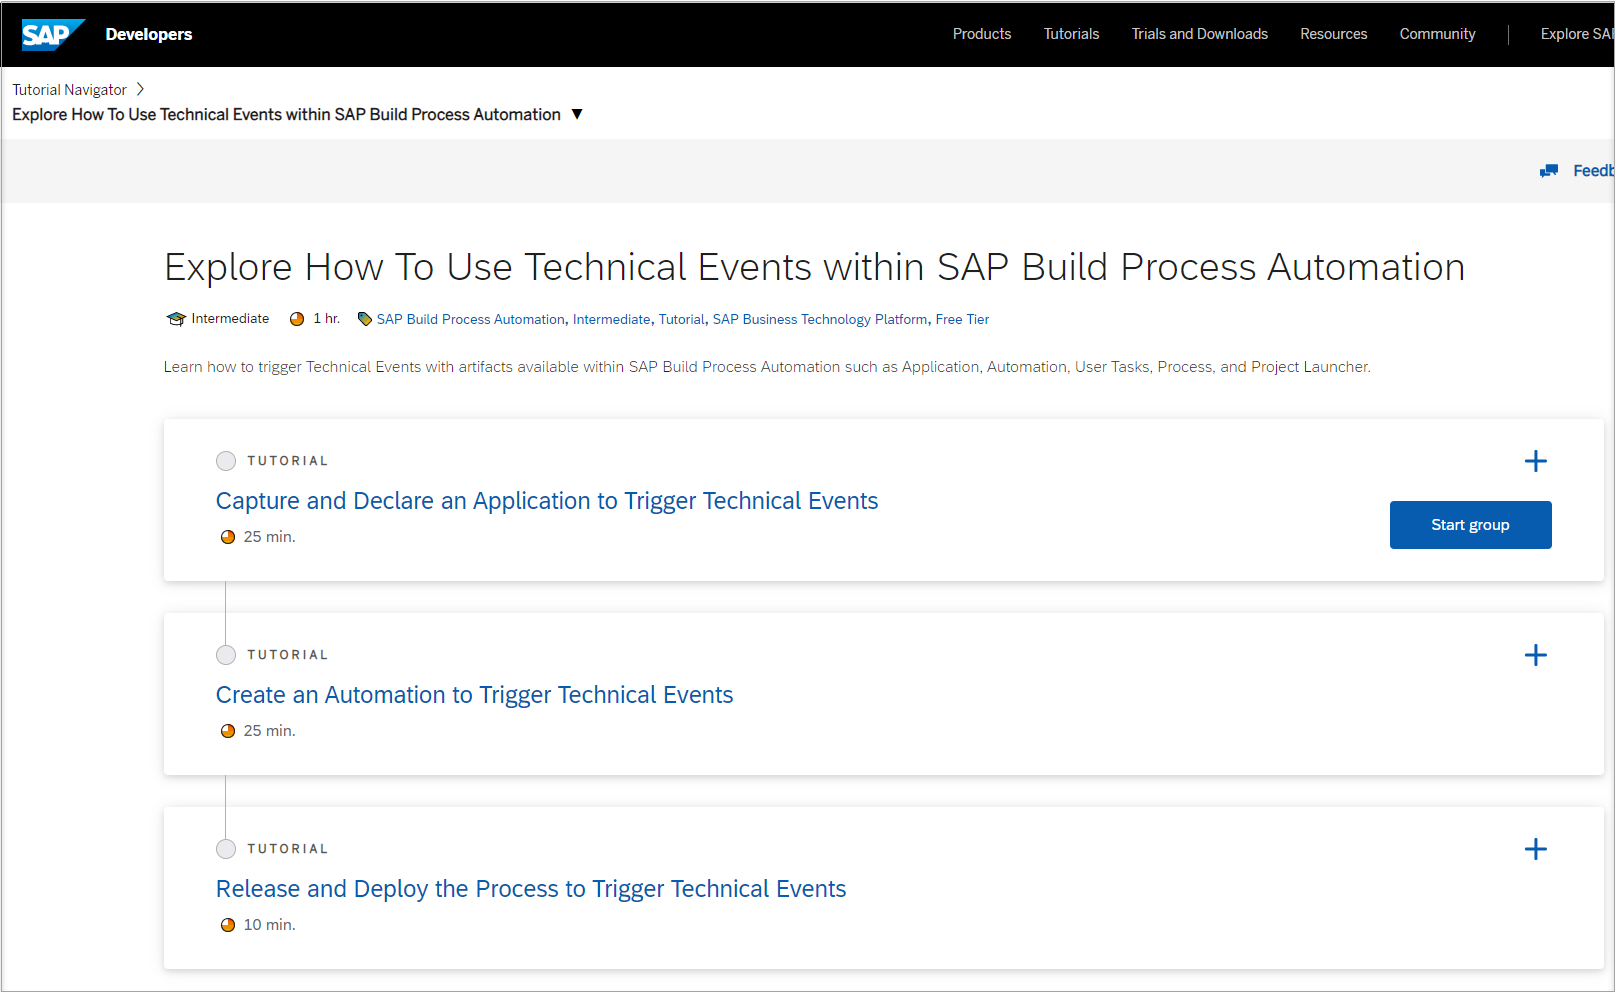Open SAP Build Process Automation tag
Image resolution: width=1615 pixels, height=992 pixels.
(470, 319)
